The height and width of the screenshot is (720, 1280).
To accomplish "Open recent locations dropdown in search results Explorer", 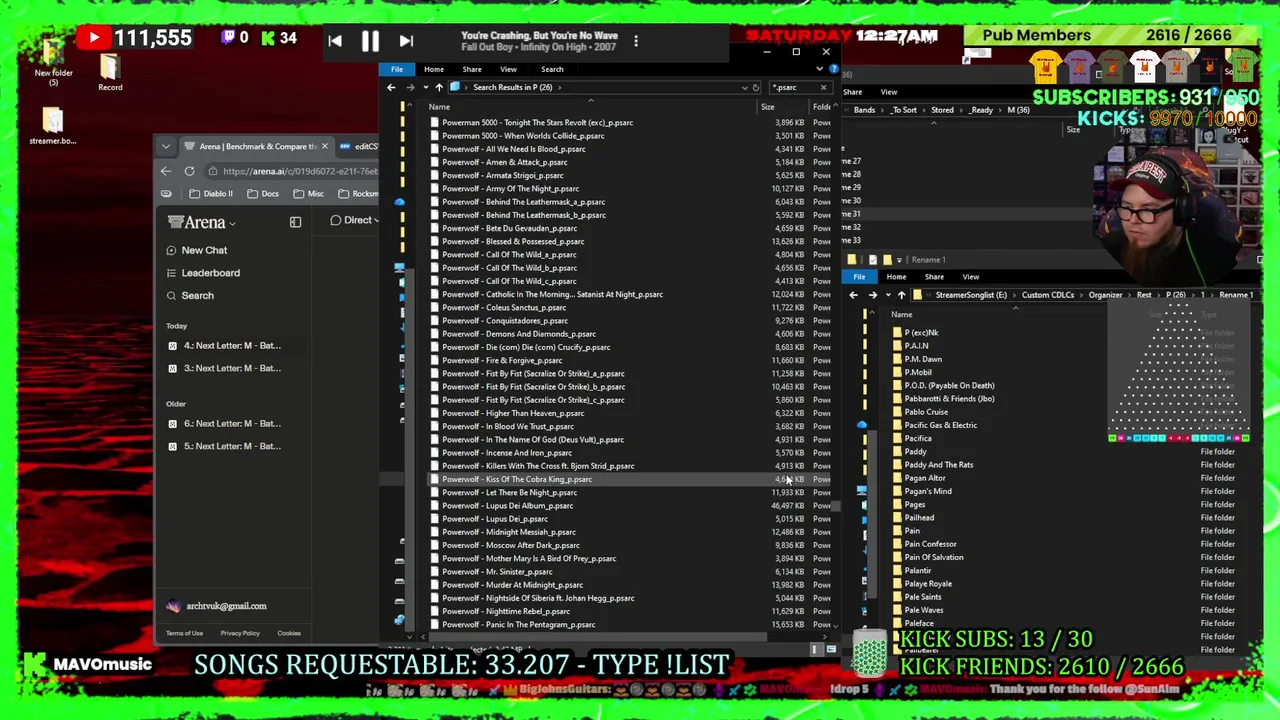I will 425,87.
